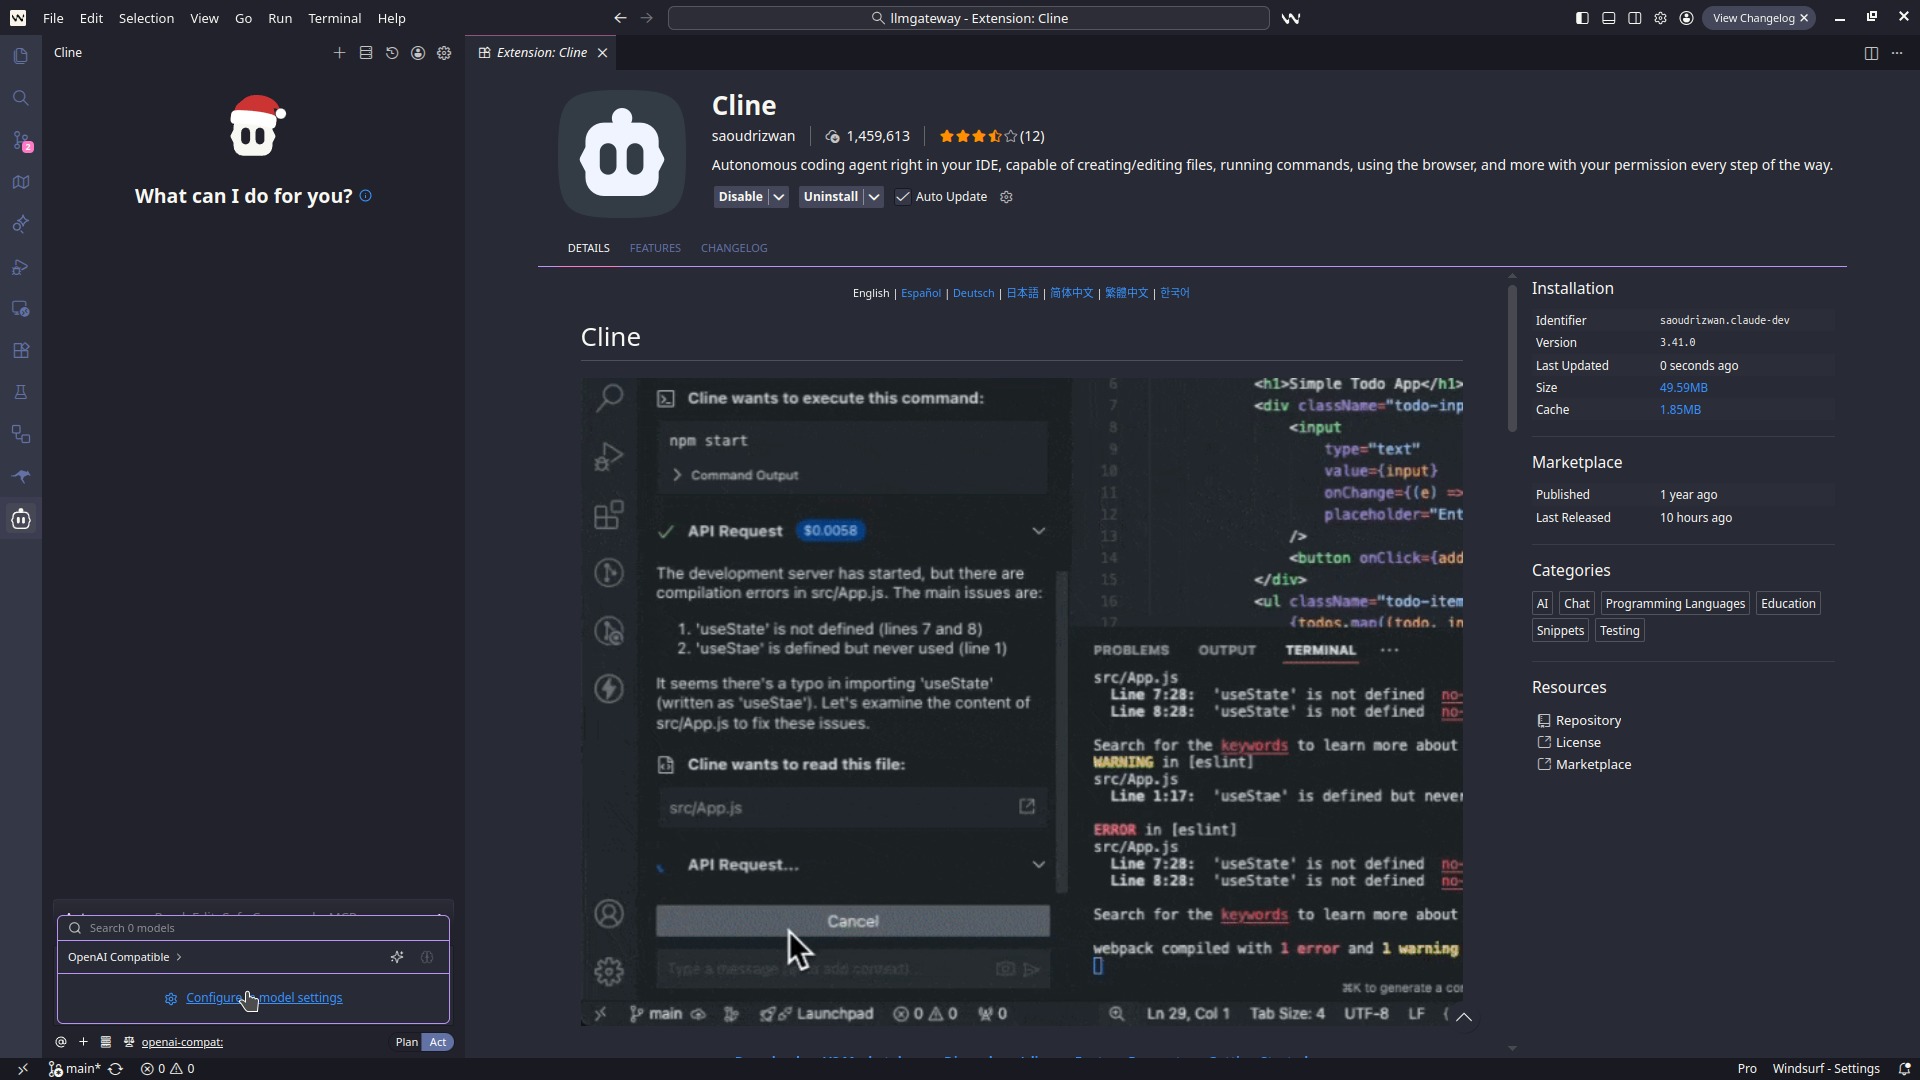Switch Cline to Plan mode
This screenshot has height=1080, width=1920.
pos(406,1042)
